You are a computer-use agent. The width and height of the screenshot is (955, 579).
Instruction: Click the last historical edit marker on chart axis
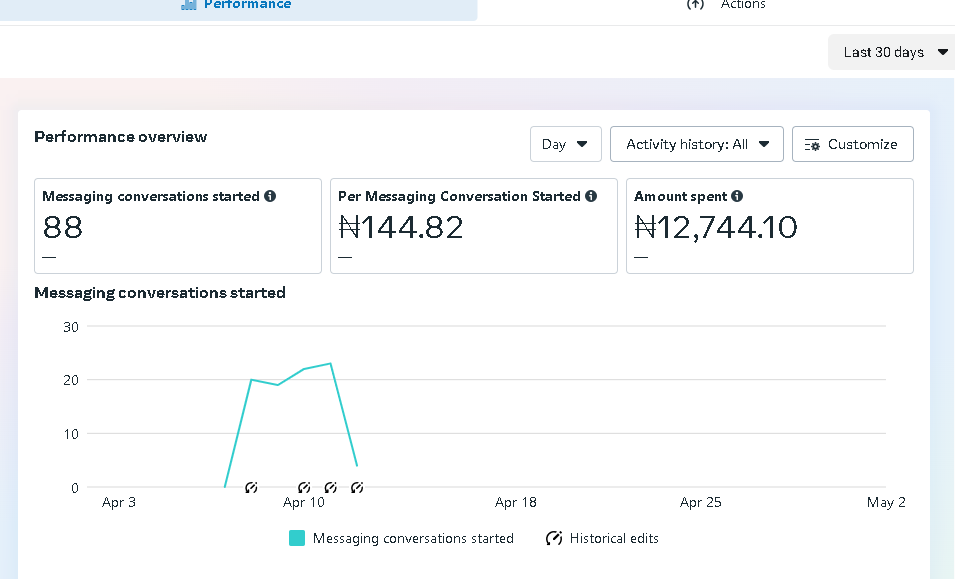[x=357, y=487]
